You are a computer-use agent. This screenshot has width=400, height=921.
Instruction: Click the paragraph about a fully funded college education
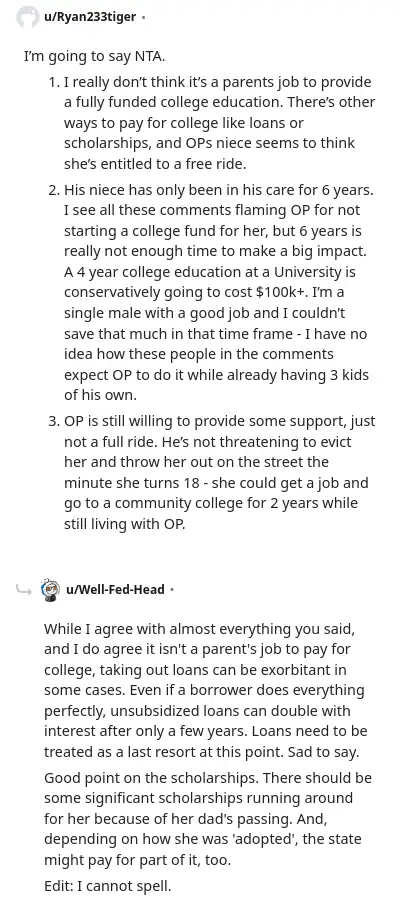pos(219,123)
